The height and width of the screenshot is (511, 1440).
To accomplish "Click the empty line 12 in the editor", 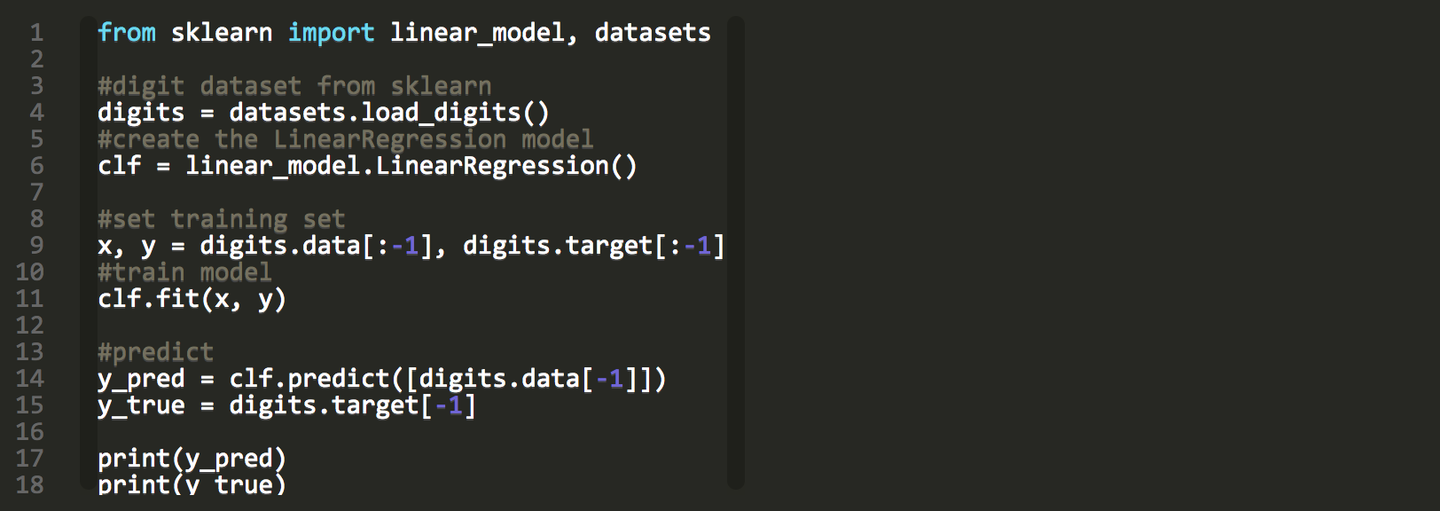I will coord(400,325).
